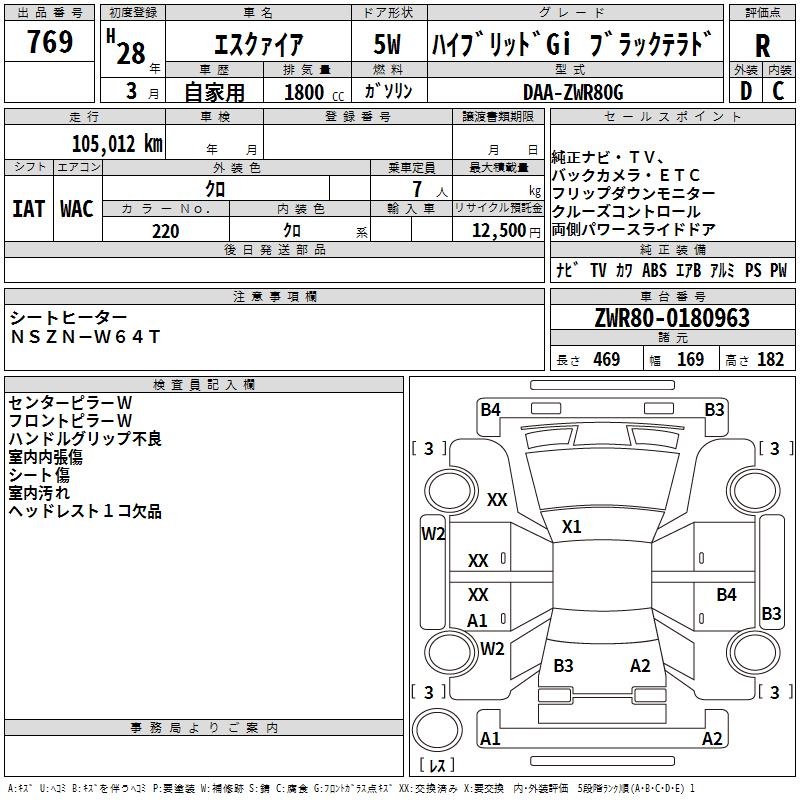Click the 評価点 header
Image resolution: width=800 pixels, height=800 pixels.
(x=762, y=13)
